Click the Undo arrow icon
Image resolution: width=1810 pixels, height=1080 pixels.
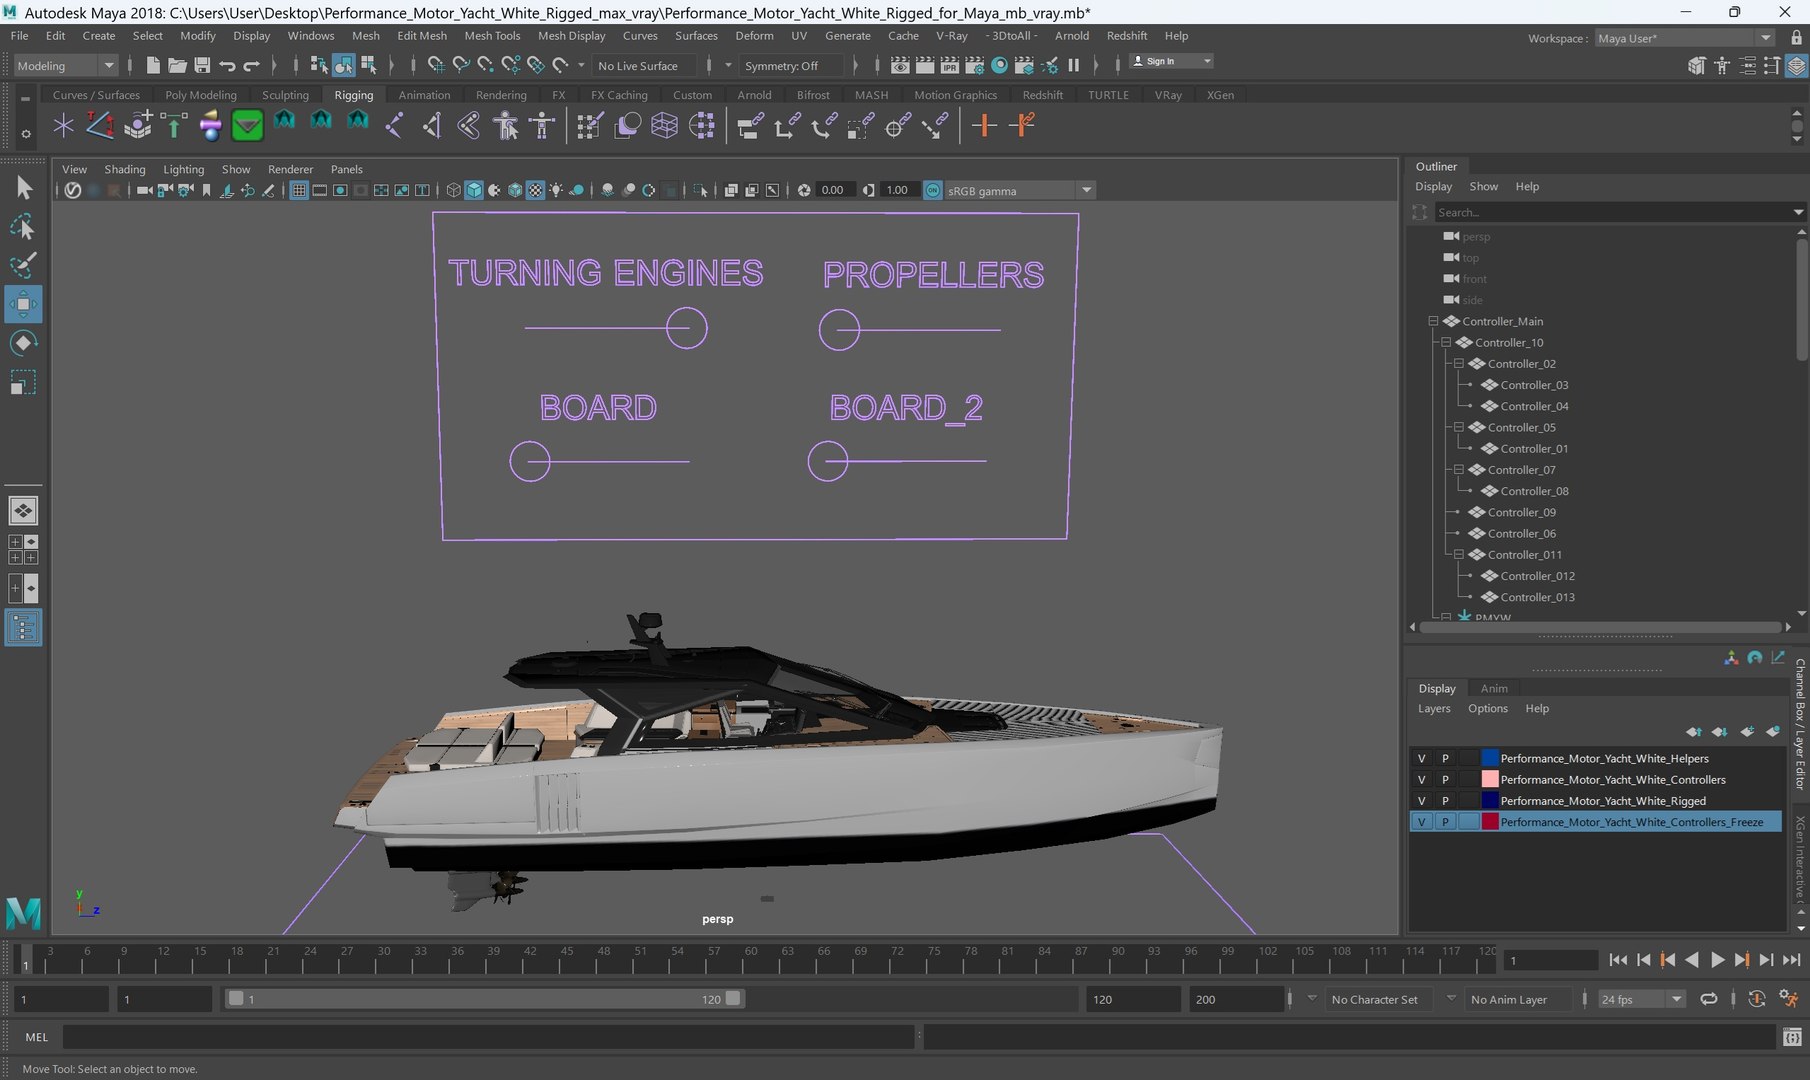pyautogui.click(x=227, y=65)
